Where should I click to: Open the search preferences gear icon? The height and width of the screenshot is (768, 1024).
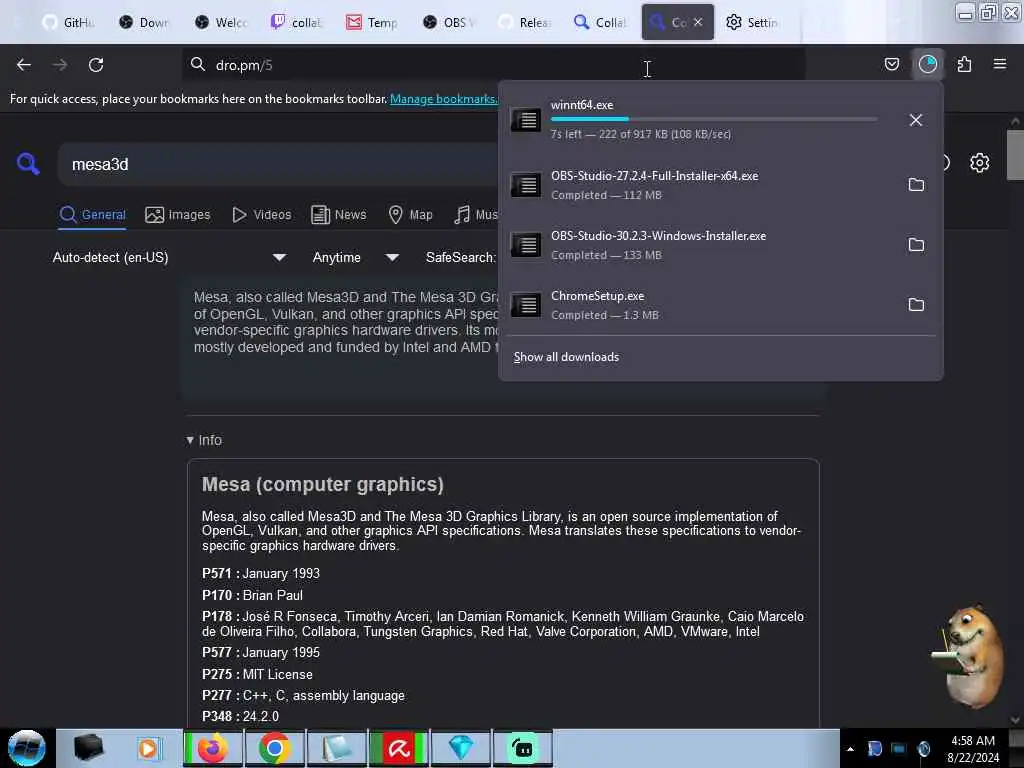coord(979,163)
